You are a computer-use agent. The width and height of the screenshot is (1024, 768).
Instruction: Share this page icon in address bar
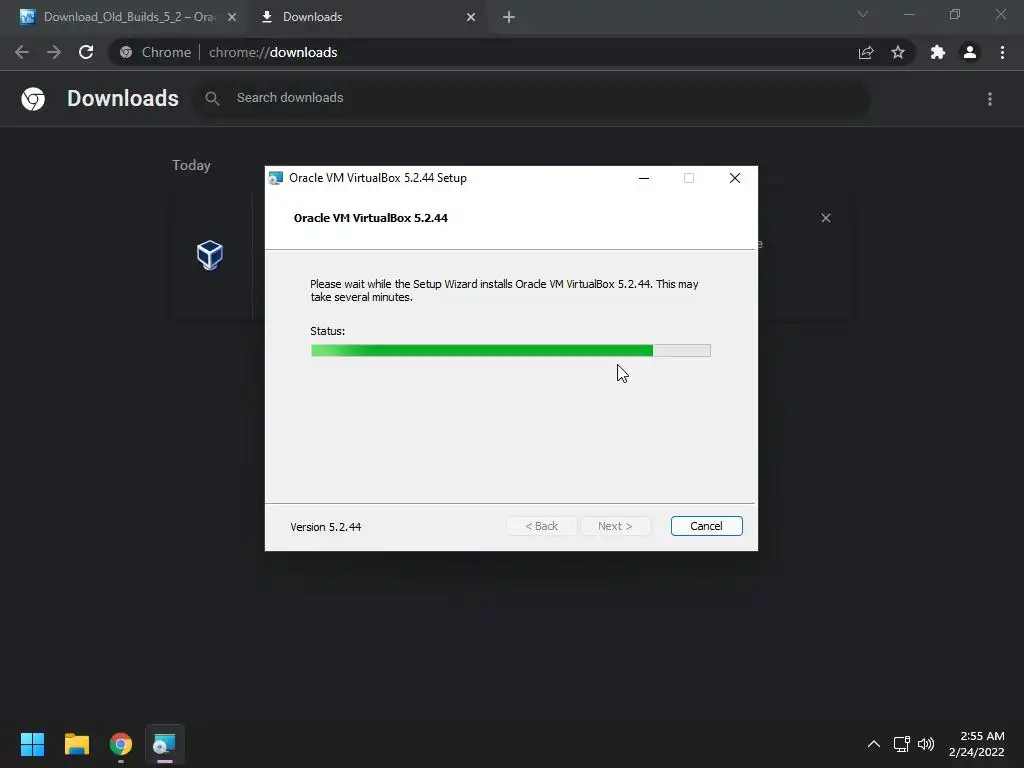point(866,52)
